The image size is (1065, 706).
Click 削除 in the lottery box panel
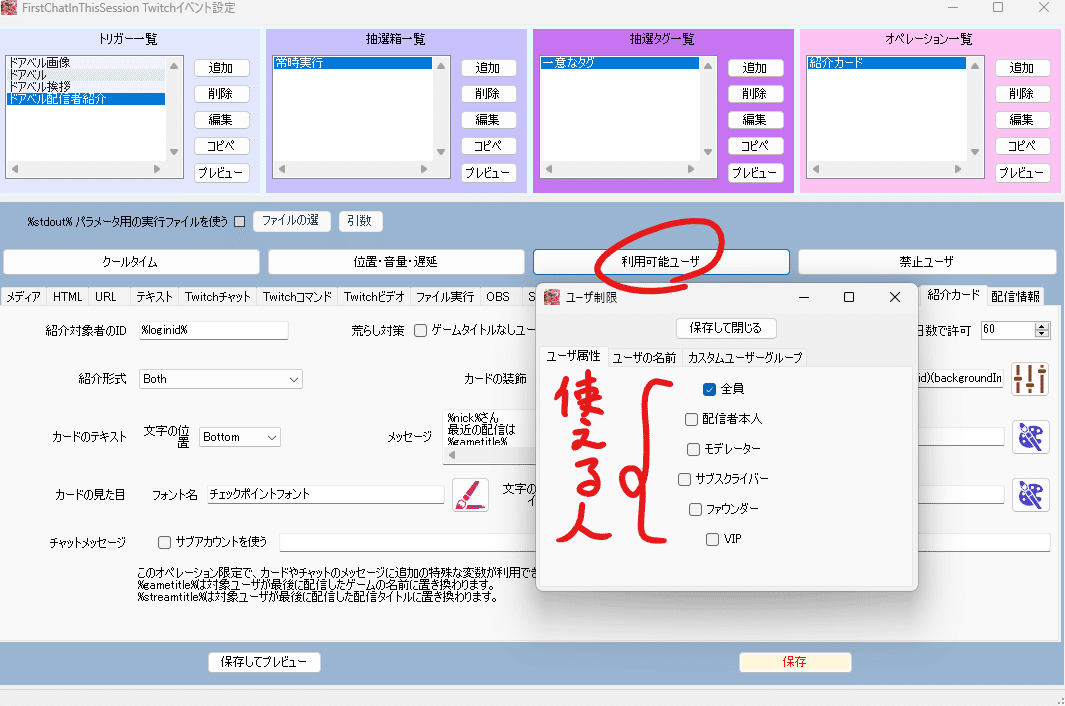point(488,94)
